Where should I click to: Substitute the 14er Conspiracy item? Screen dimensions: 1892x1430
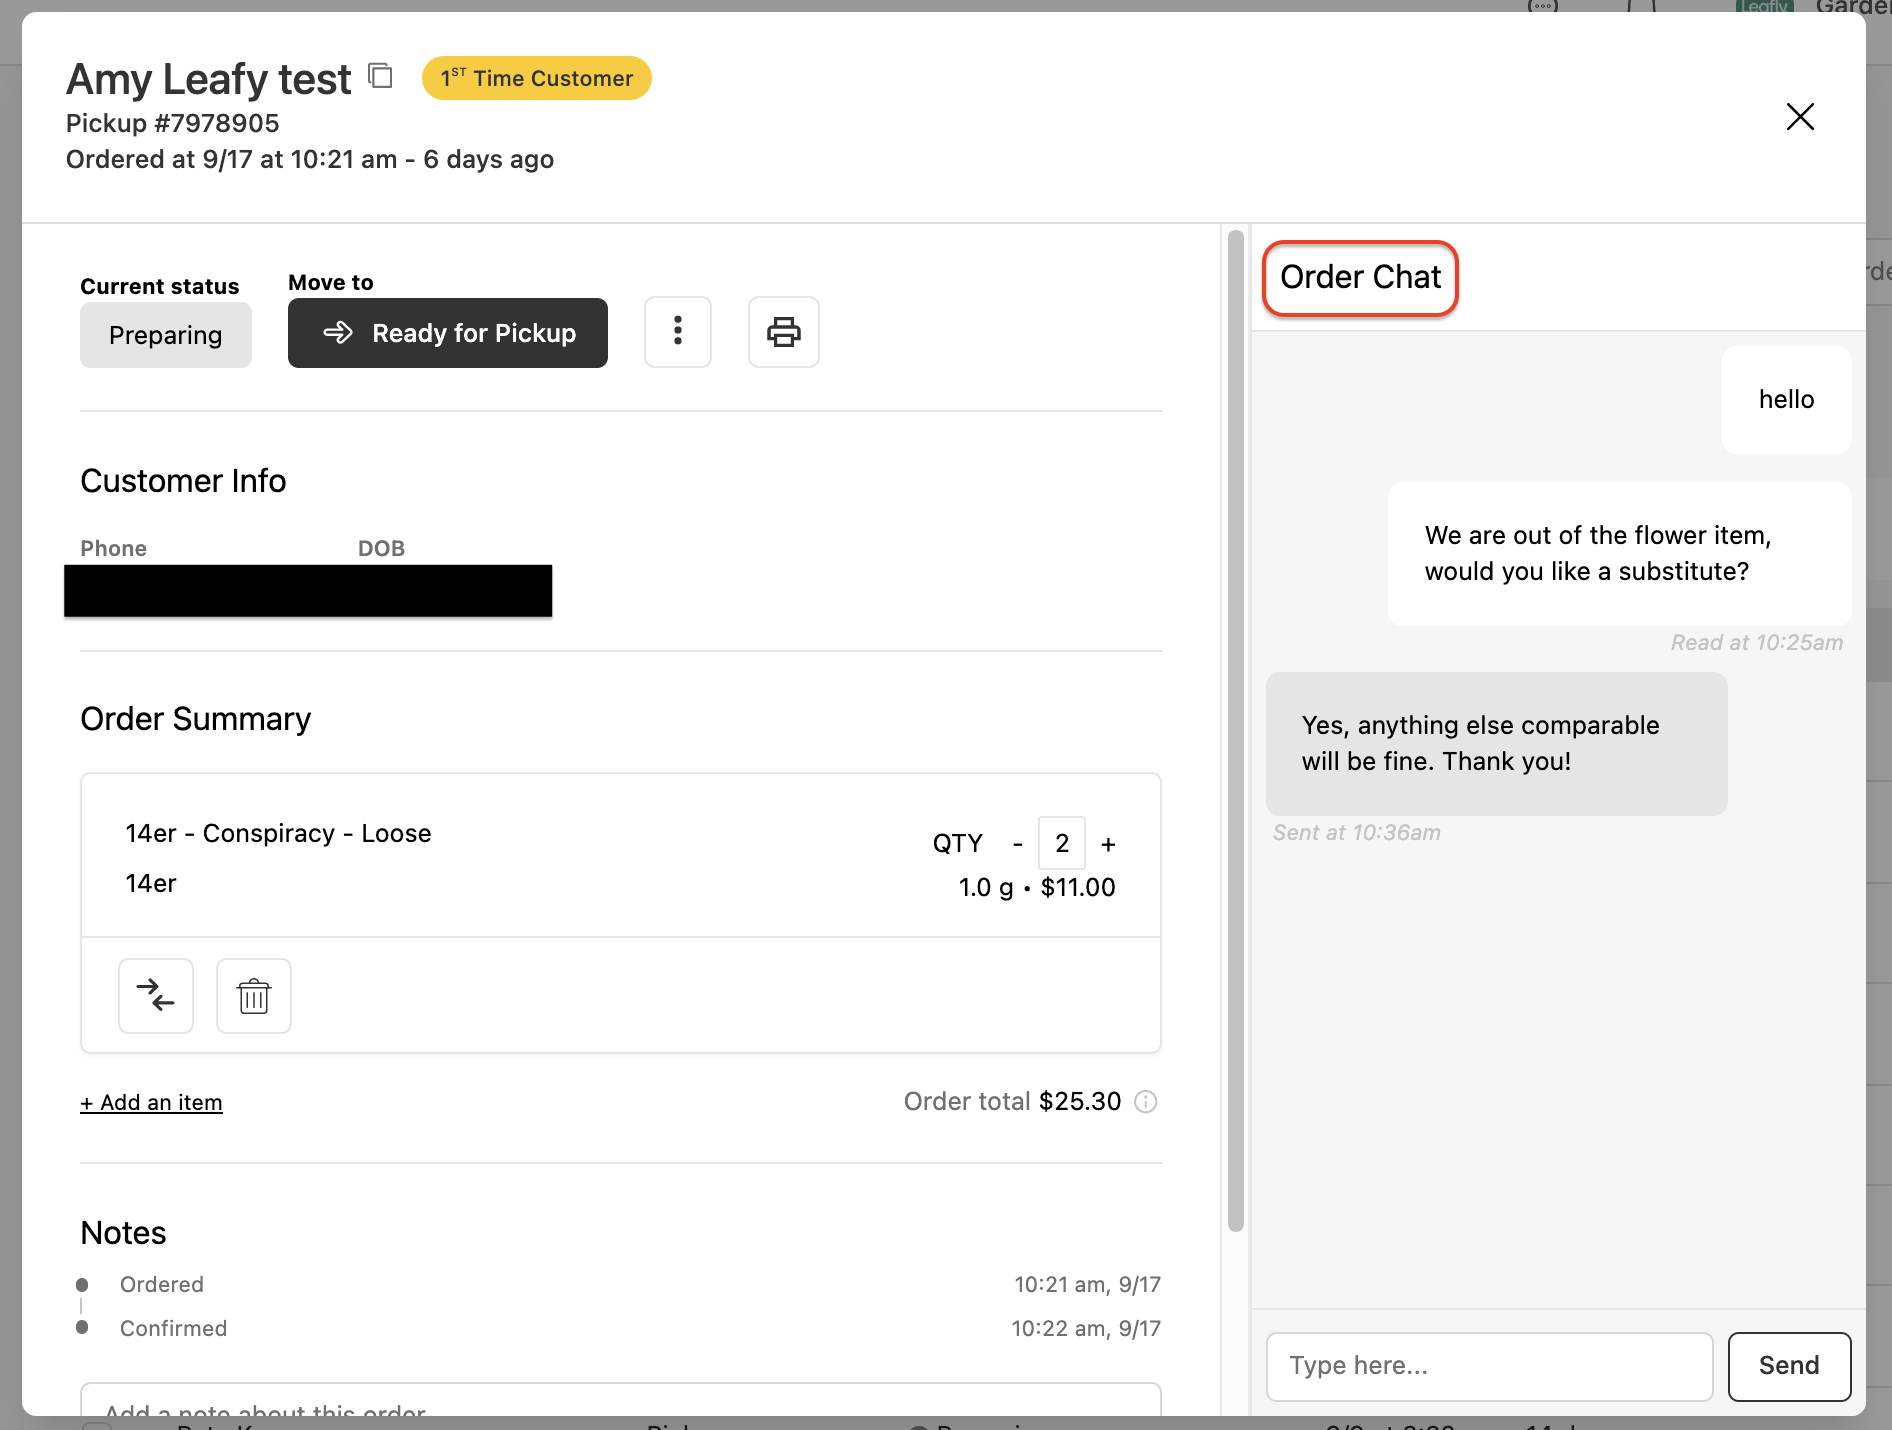tap(156, 995)
